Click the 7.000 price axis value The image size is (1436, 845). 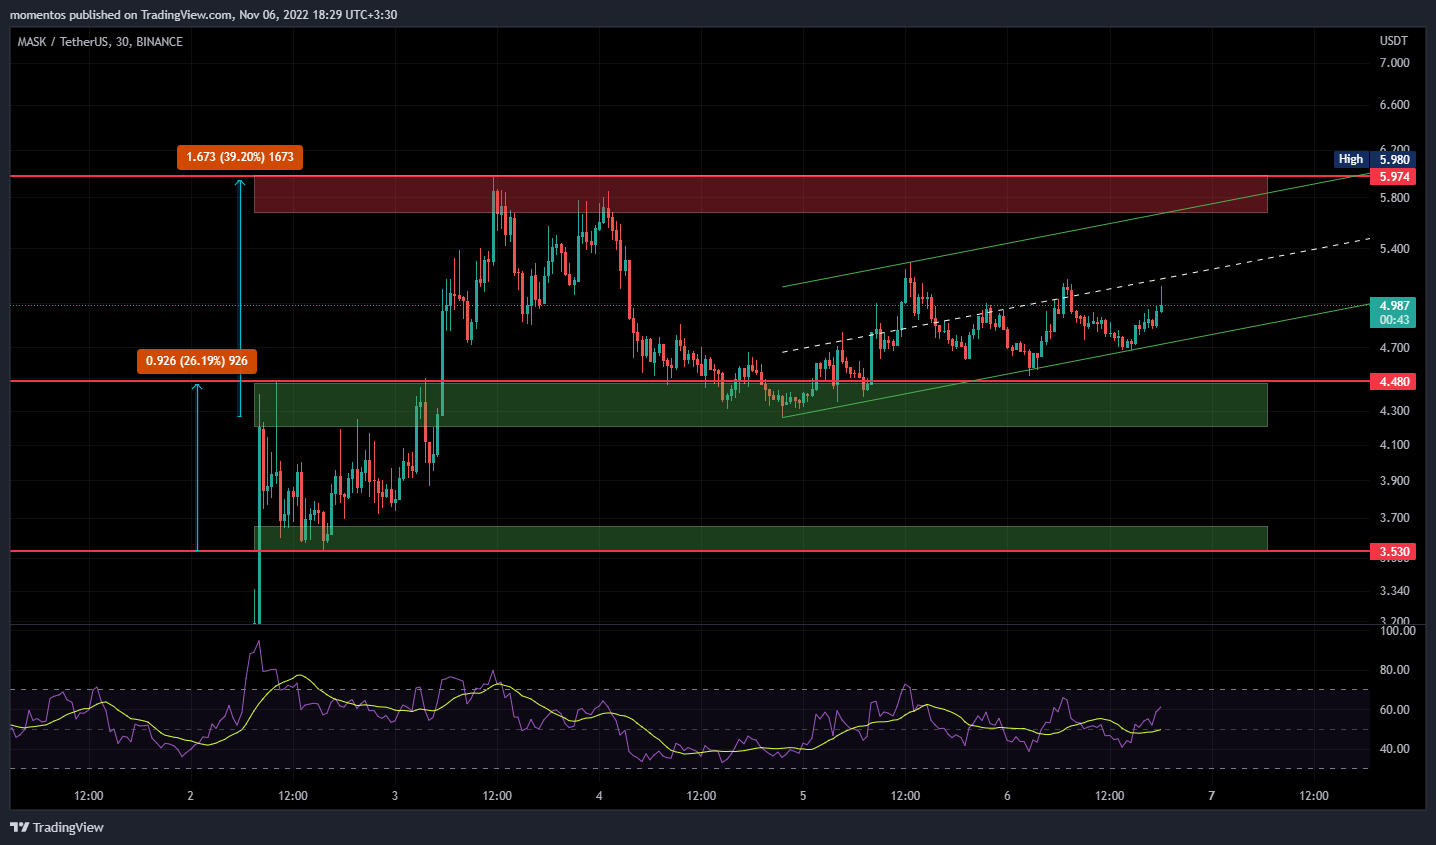pyautogui.click(x=1394, y=63)
